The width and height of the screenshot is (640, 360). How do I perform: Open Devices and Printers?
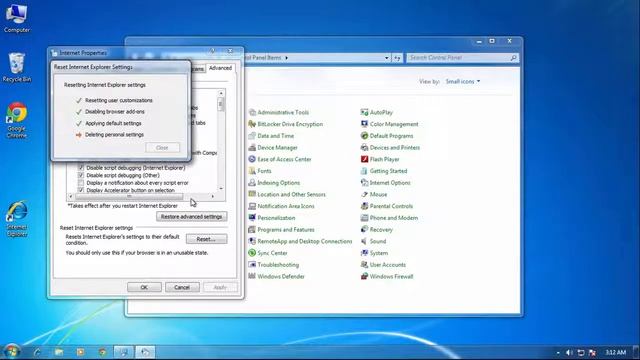[x=391, y=148]
